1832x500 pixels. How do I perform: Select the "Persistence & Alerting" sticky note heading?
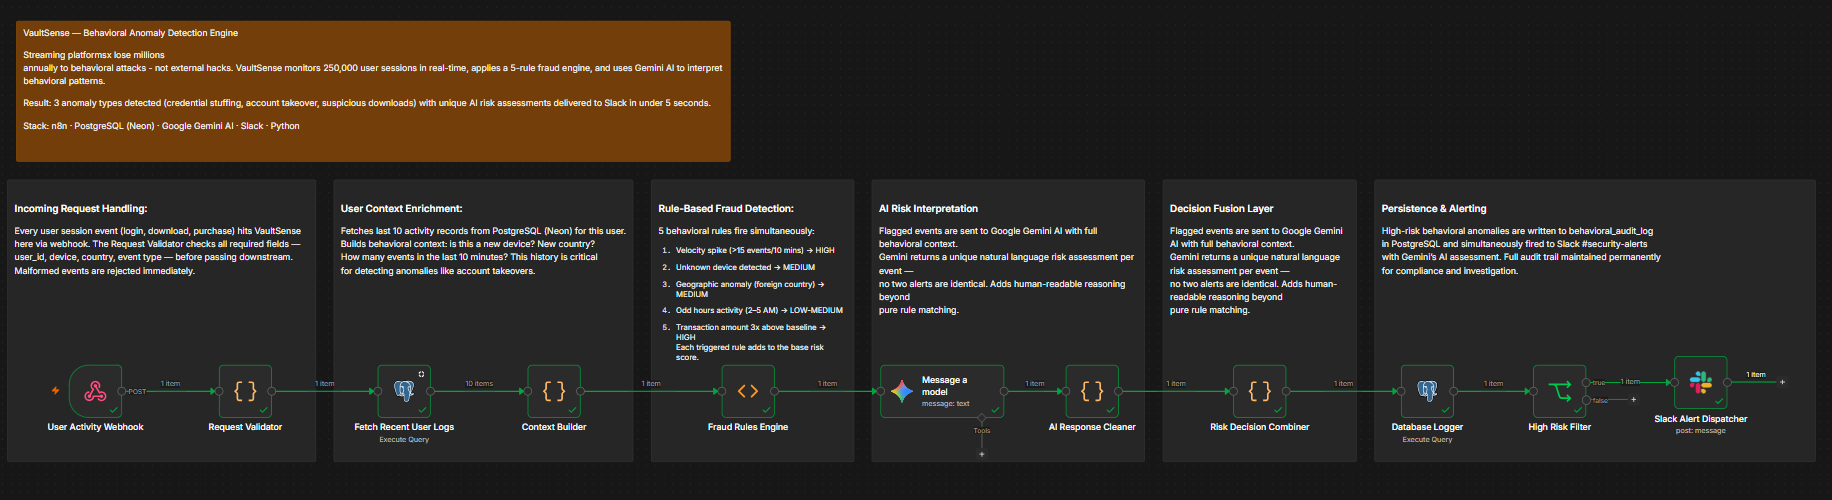point(1434,209)
